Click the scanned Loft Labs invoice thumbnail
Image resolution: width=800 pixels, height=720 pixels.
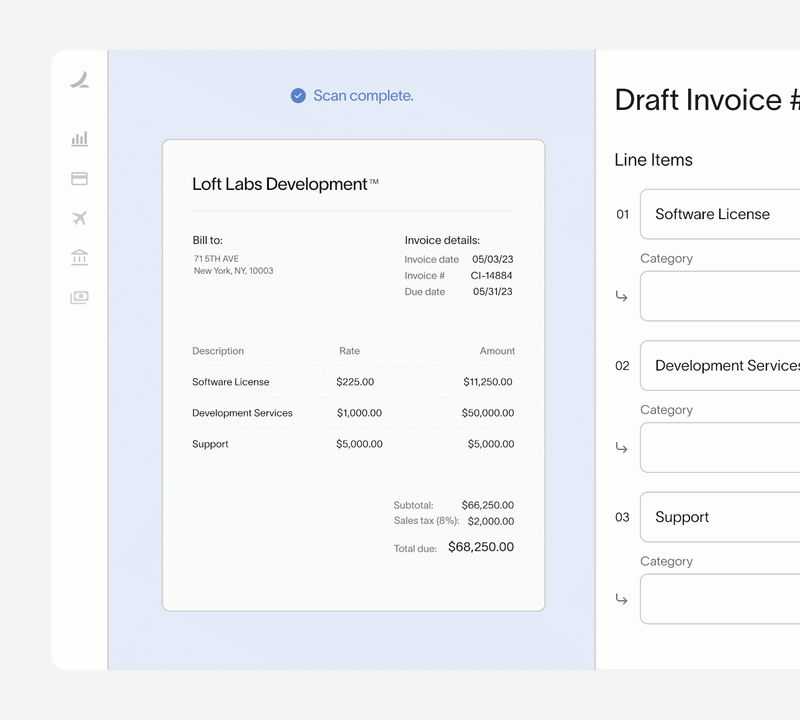[x=354, y=375]
